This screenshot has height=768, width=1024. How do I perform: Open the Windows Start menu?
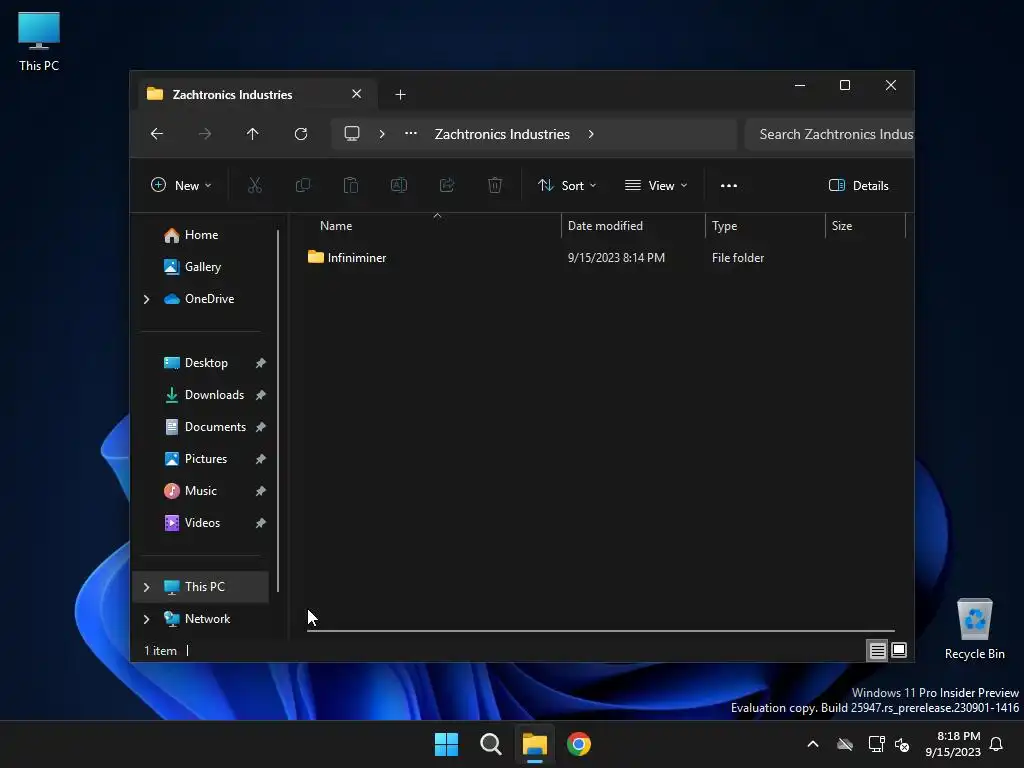[x=447, y=744]
